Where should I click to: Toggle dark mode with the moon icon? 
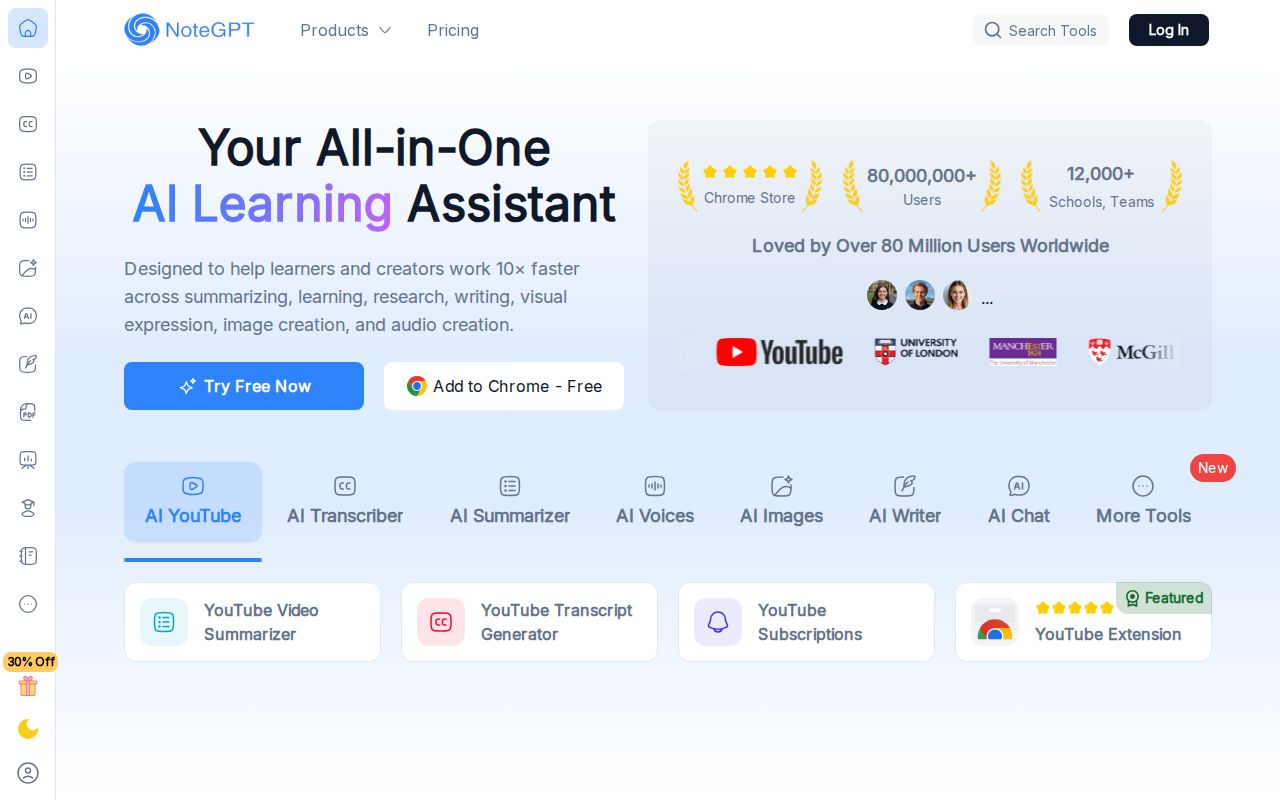coord(28,729)
